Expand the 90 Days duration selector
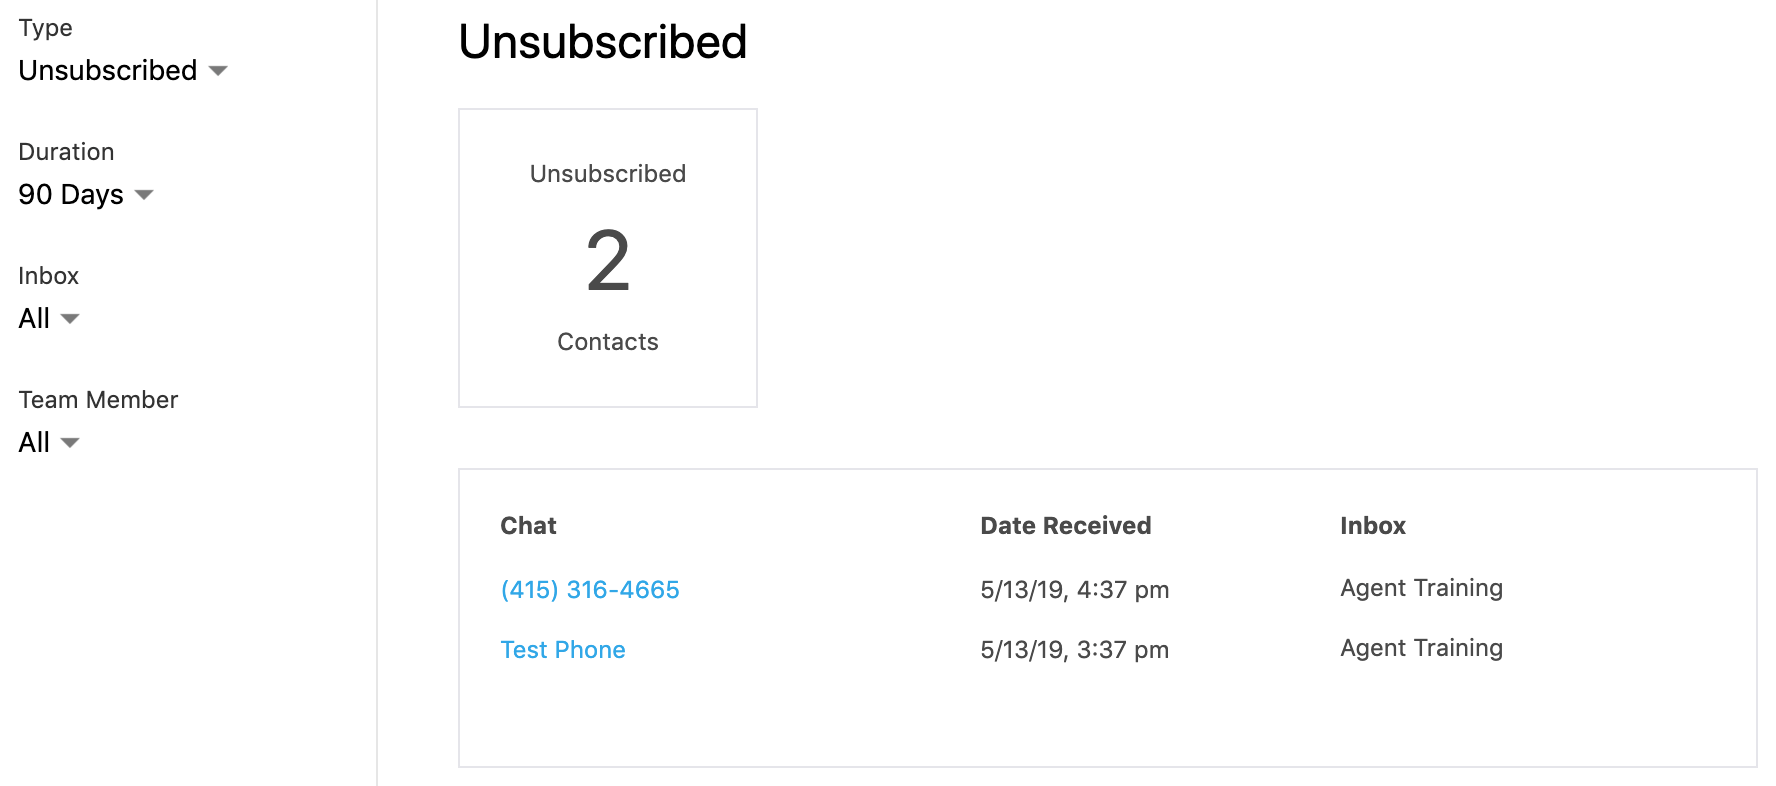The image size is (1776, 786). 71,195
